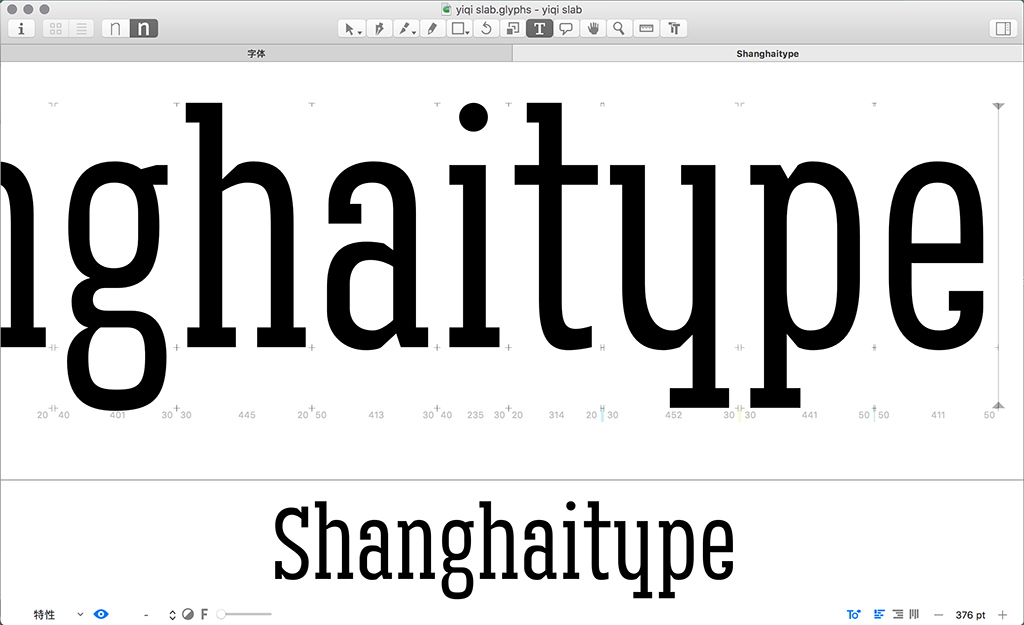Open the 特性 features dropdown

click(x=58, y=615)
